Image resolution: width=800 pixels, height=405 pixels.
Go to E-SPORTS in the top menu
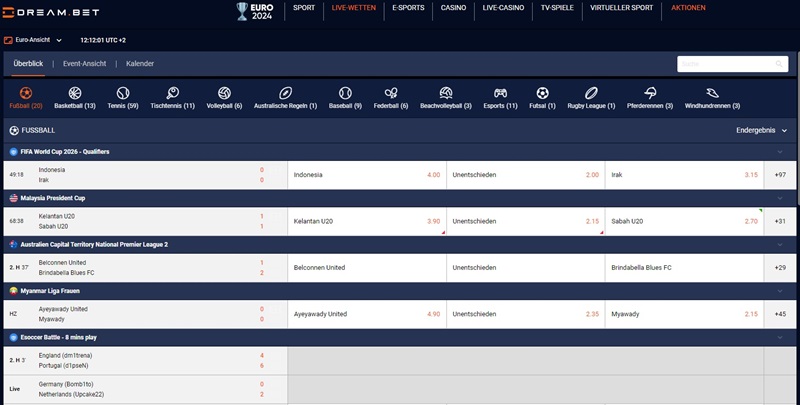[408, 8]
